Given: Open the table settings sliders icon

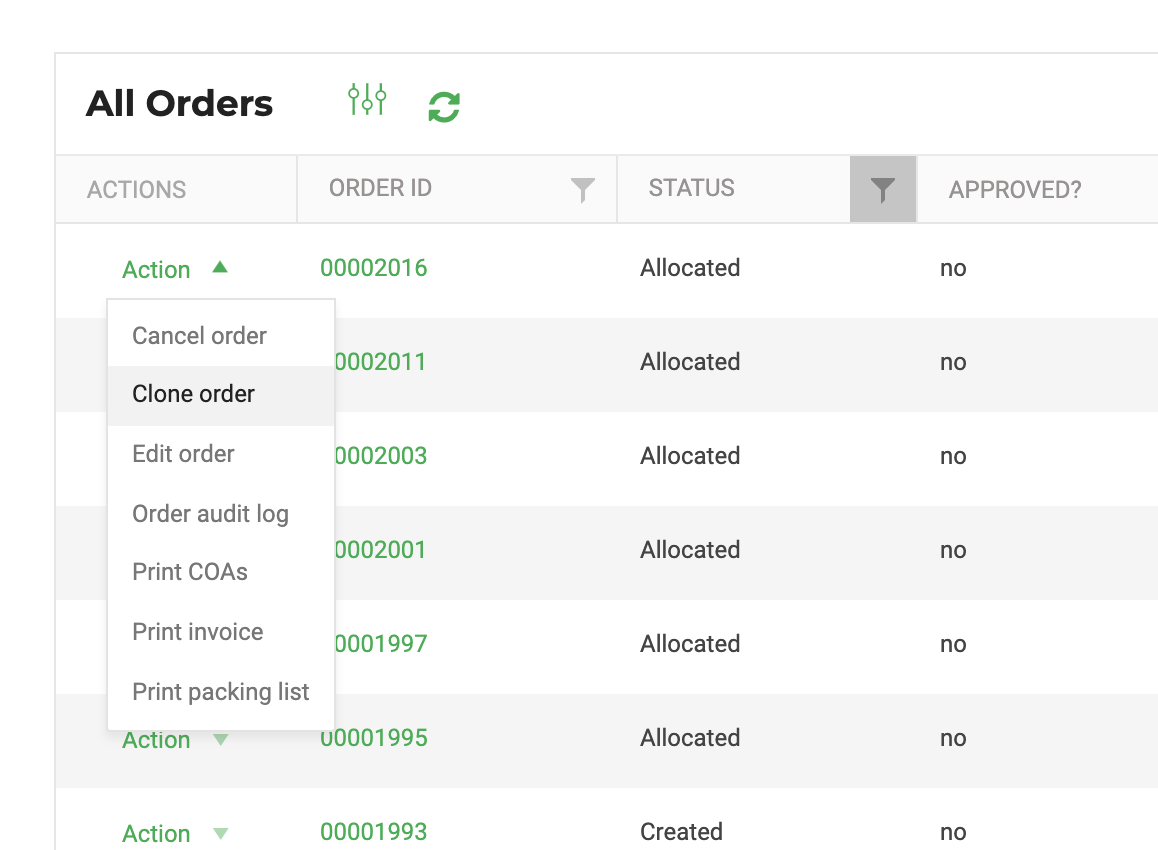Looking at the screenshot, I should [367, 99].
